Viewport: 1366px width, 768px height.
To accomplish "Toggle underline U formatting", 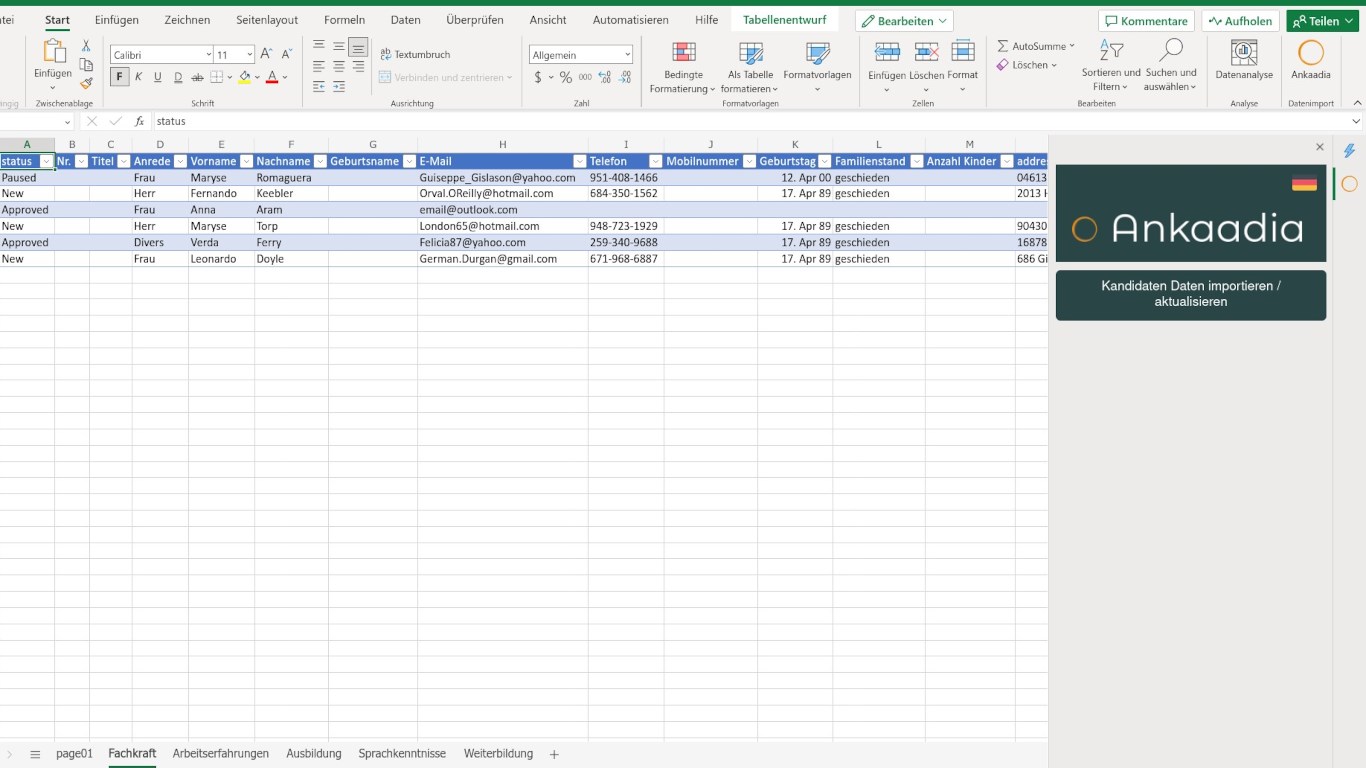I will [x=157, y=77].
